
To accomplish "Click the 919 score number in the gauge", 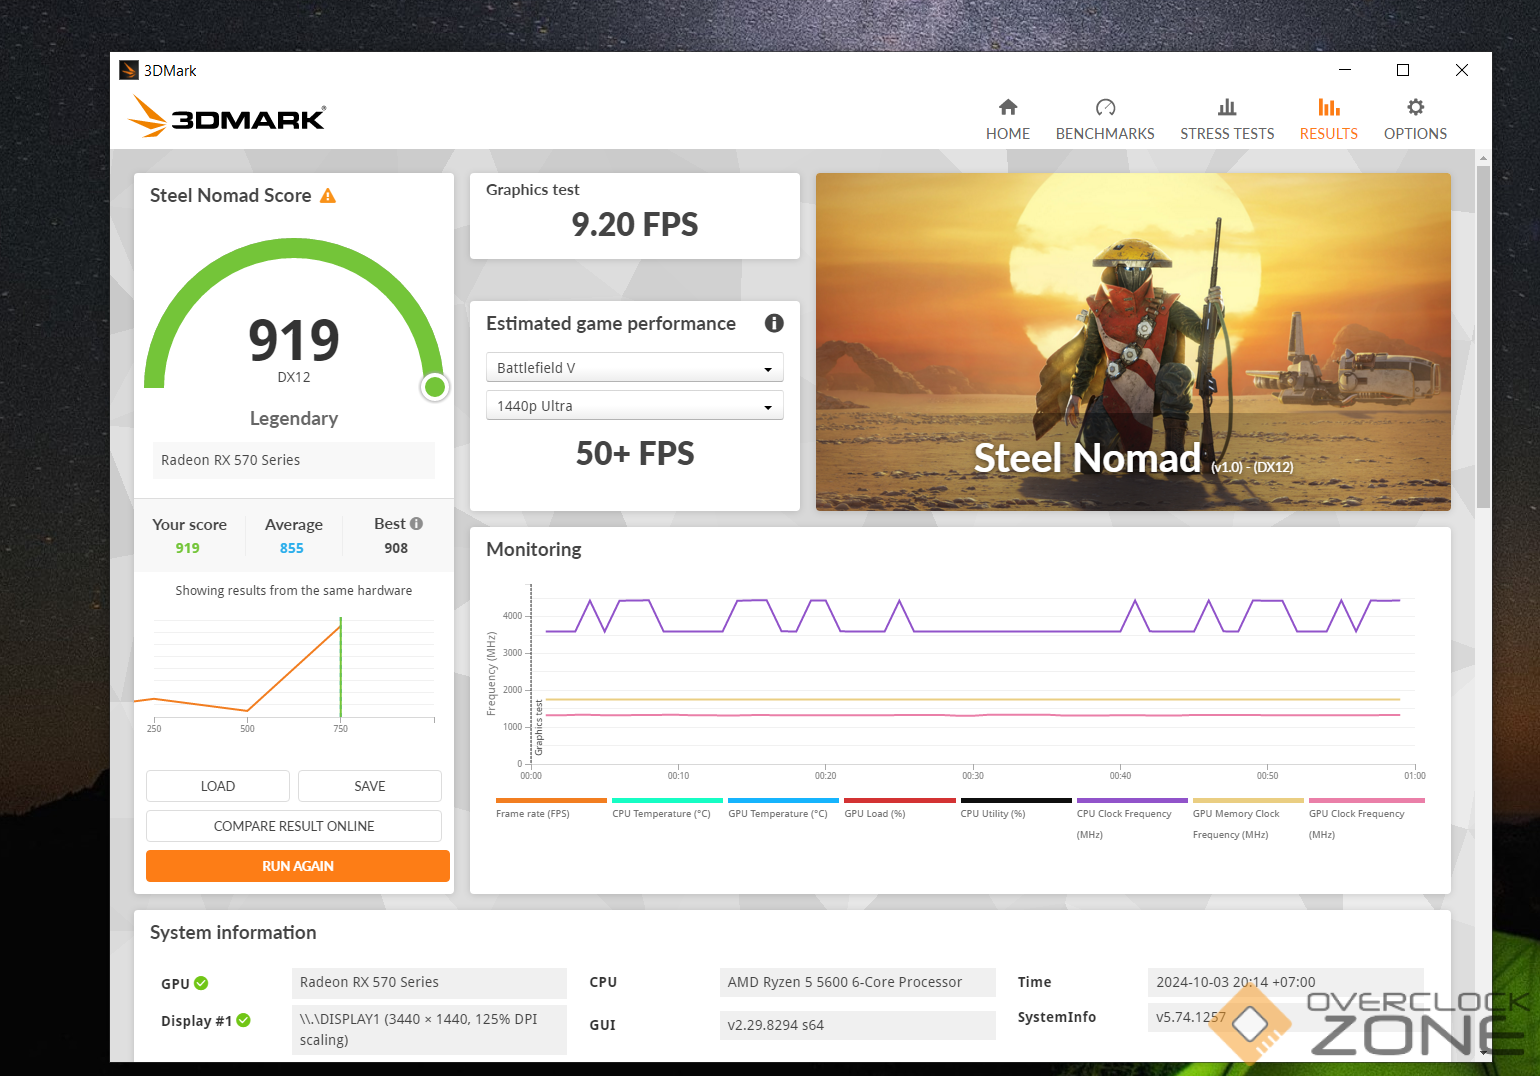I will tap(294, 340).
